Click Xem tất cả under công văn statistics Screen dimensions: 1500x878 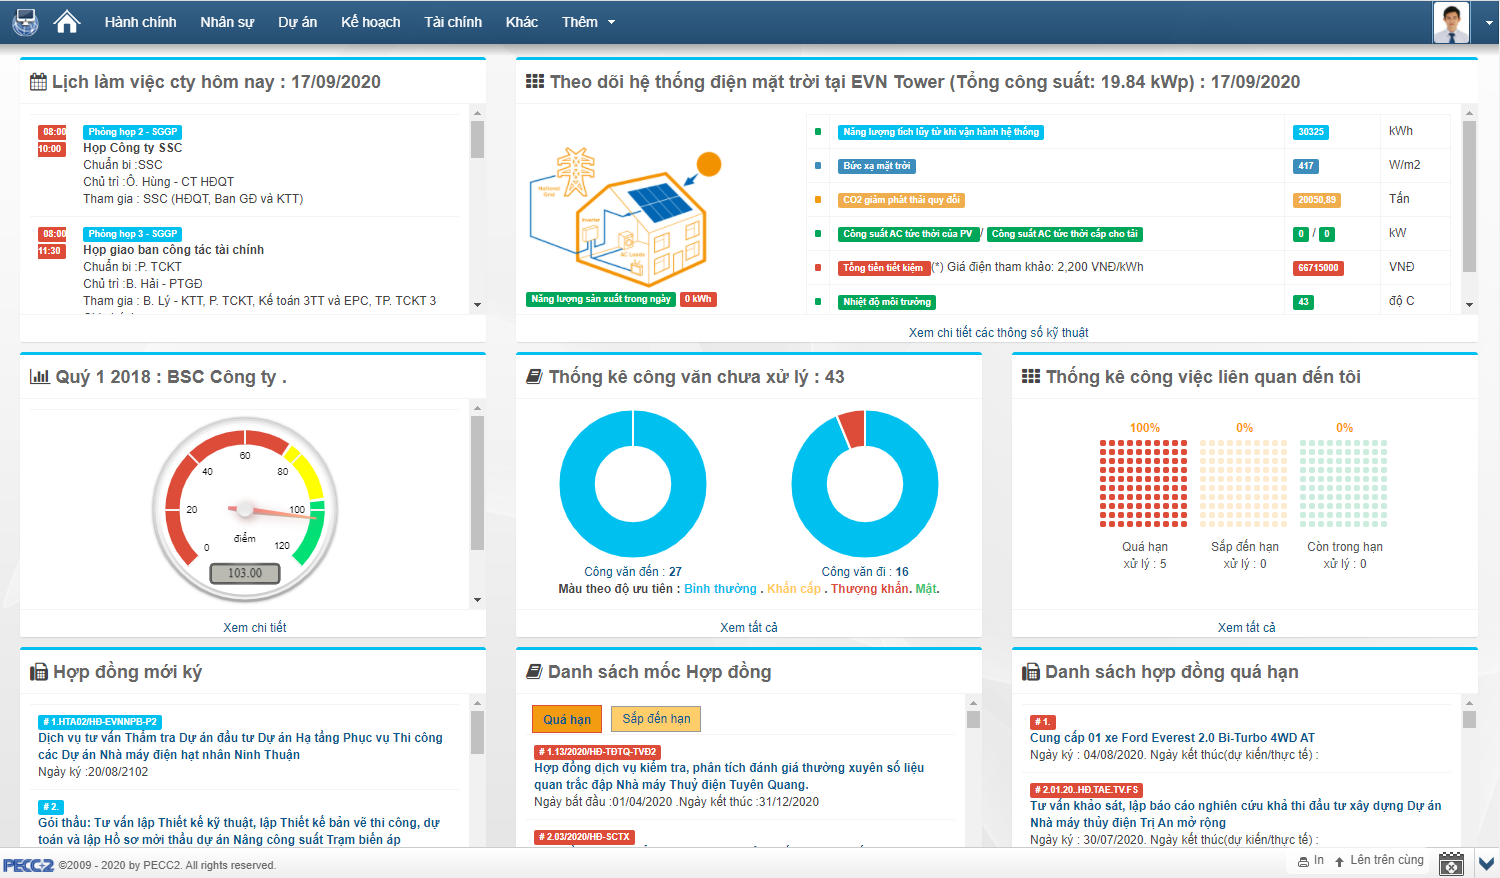(x=748, y=628)
